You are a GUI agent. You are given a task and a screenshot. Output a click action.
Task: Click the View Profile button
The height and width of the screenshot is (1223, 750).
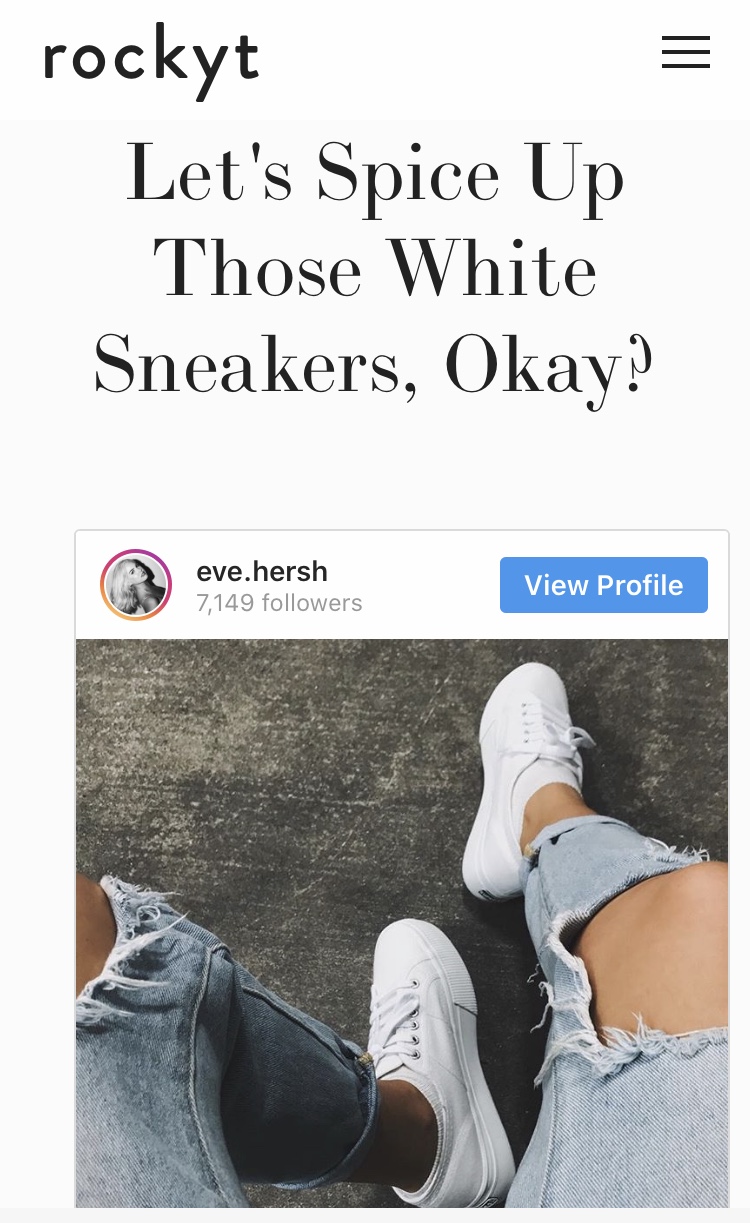[x=604, y=585]
